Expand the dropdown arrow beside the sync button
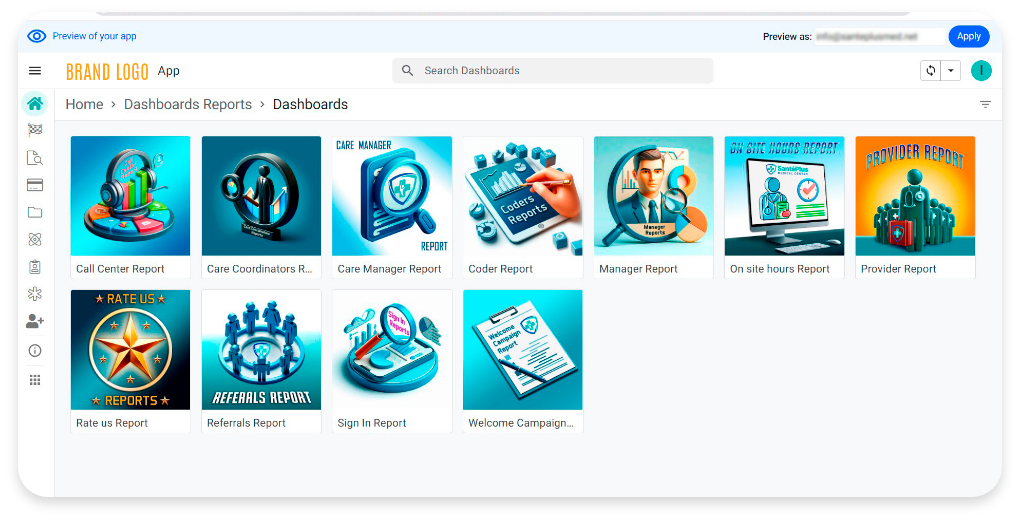The width and height of the screenshot is (1020, 521). (951, 71)
